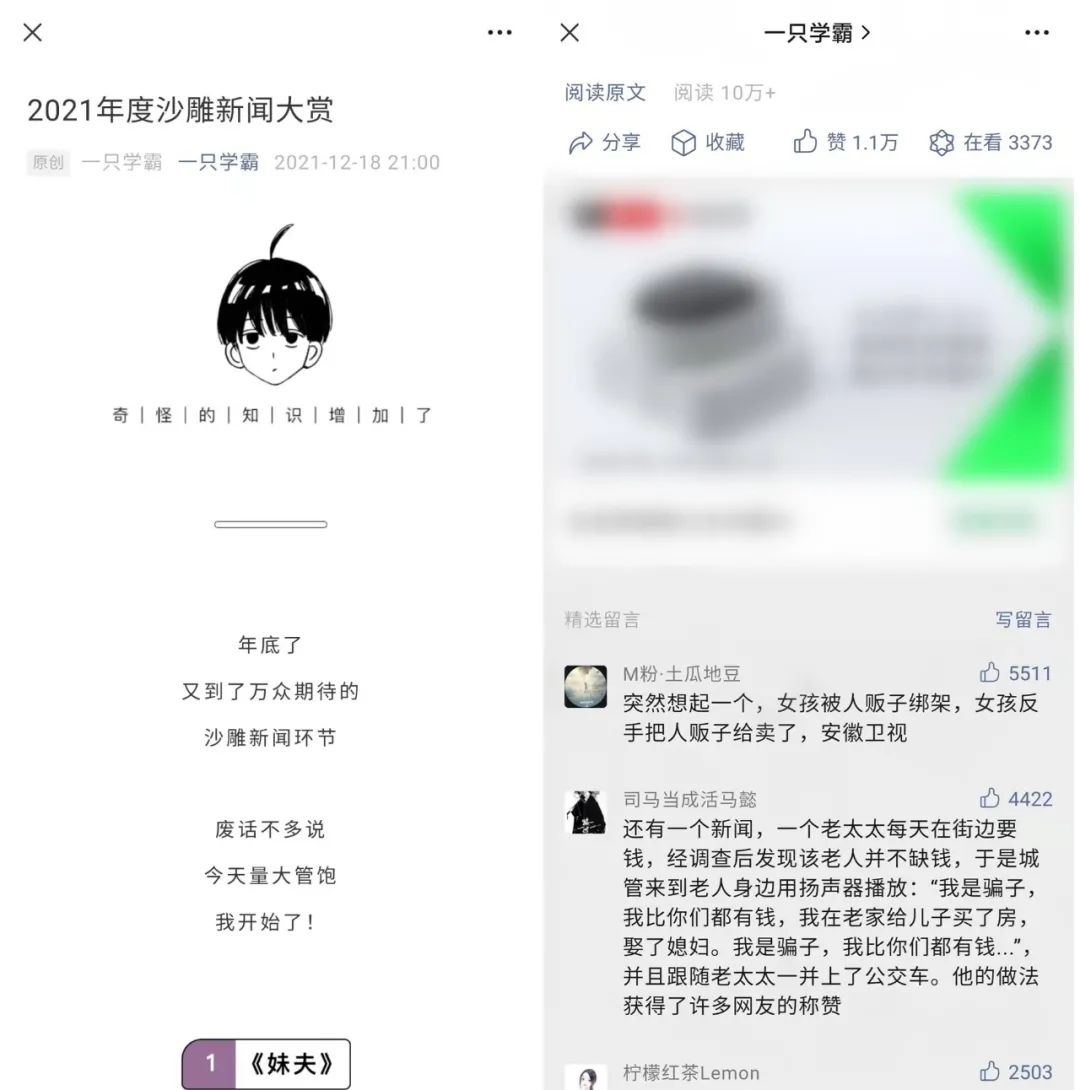Toggle the 赞 1.1万 thumbs-up
This screenshot has width=1080, height=1090.
[x=805, y=141]
